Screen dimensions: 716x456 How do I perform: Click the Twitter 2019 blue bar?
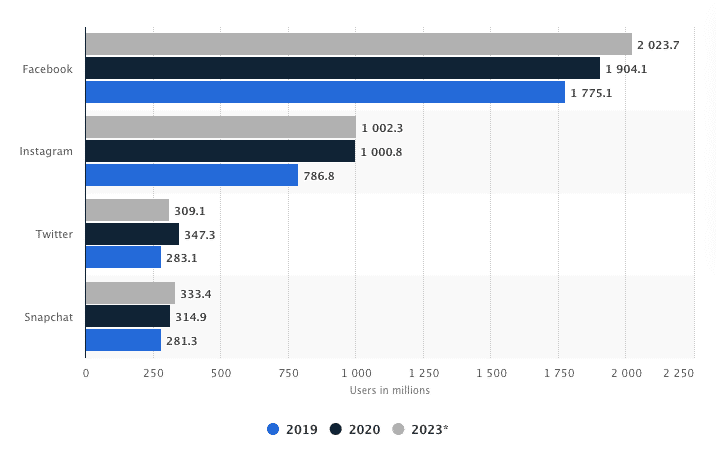tap(123, 257)
